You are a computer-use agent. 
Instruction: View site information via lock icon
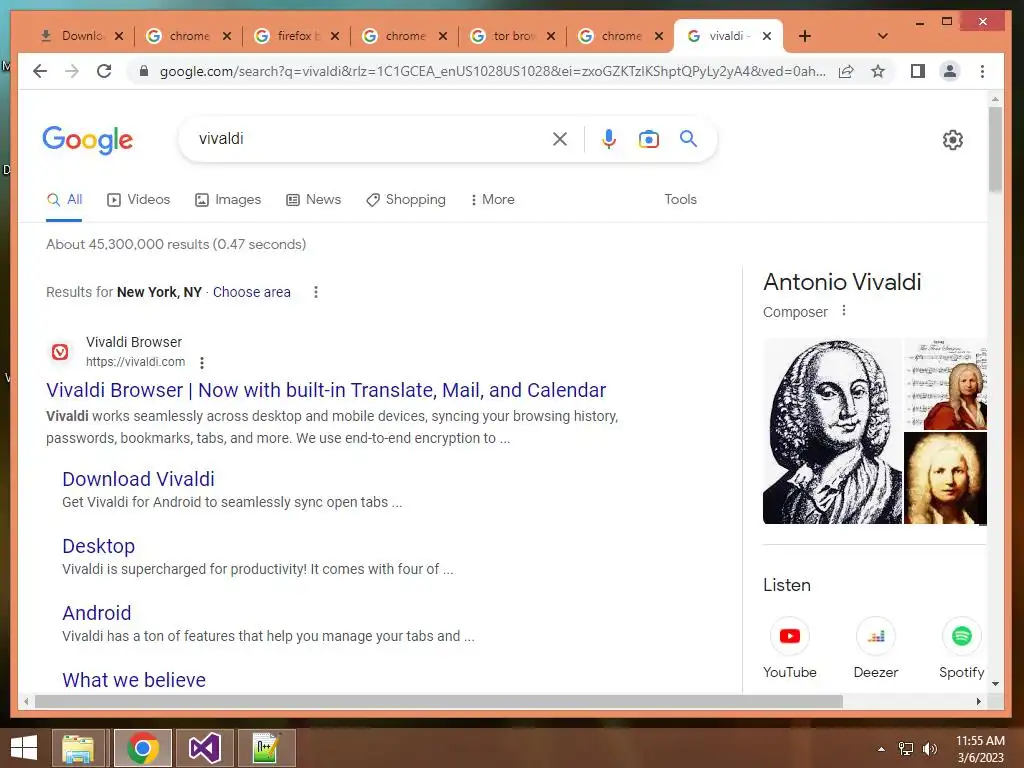tap(144, 71)
